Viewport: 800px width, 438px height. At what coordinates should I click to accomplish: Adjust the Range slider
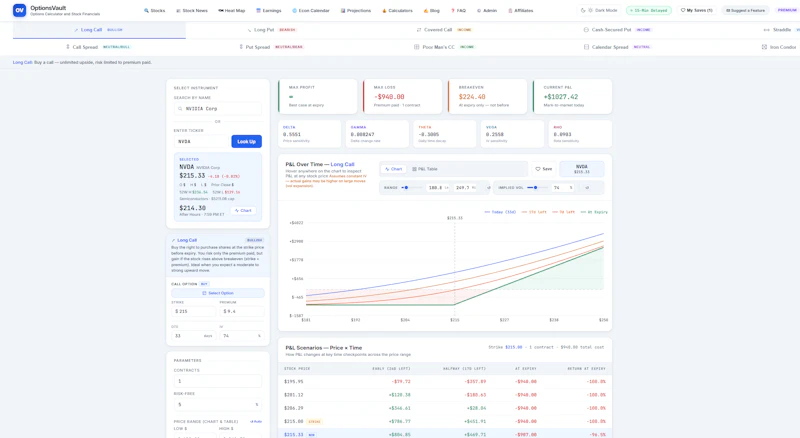411,188
